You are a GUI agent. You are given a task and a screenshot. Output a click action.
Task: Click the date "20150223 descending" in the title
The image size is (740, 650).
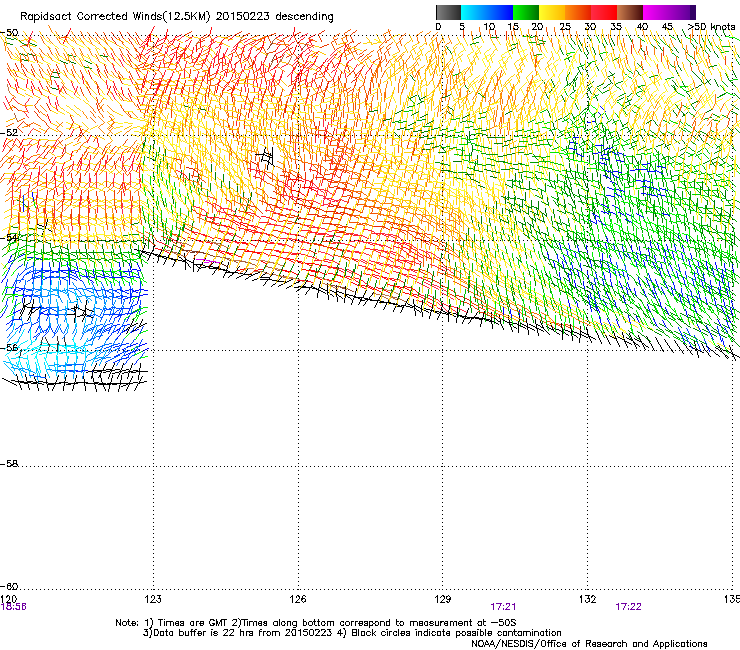point(275,17)
